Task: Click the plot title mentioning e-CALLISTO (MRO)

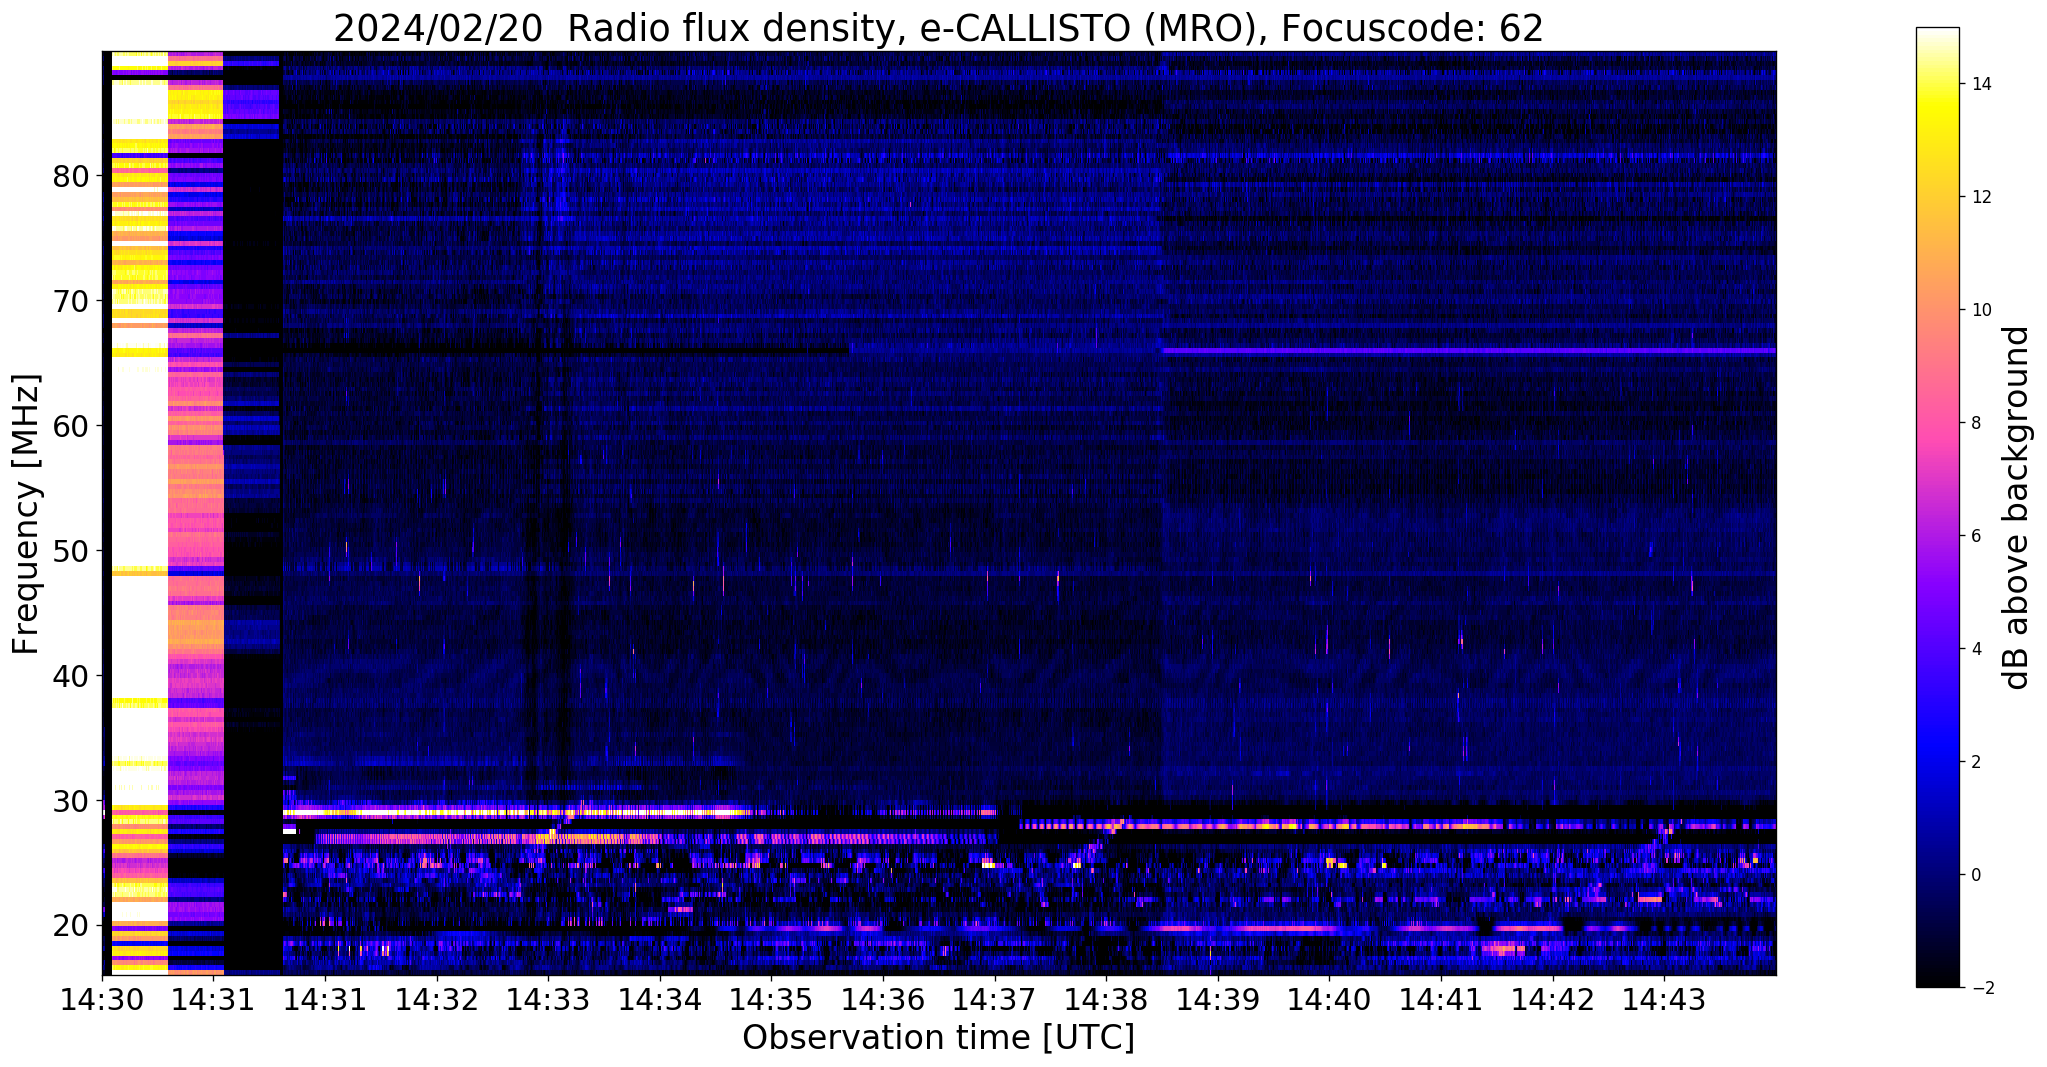Action: coord(938,29)
